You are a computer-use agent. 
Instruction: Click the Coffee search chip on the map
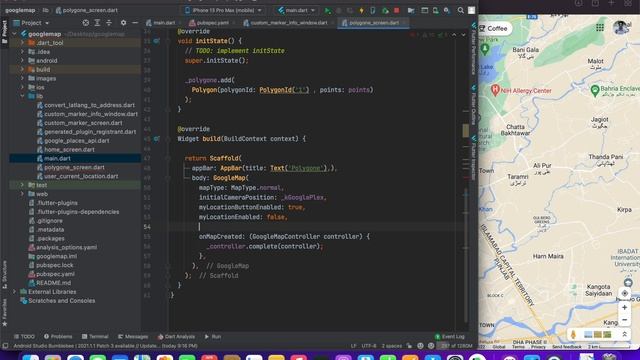point(493,28)
